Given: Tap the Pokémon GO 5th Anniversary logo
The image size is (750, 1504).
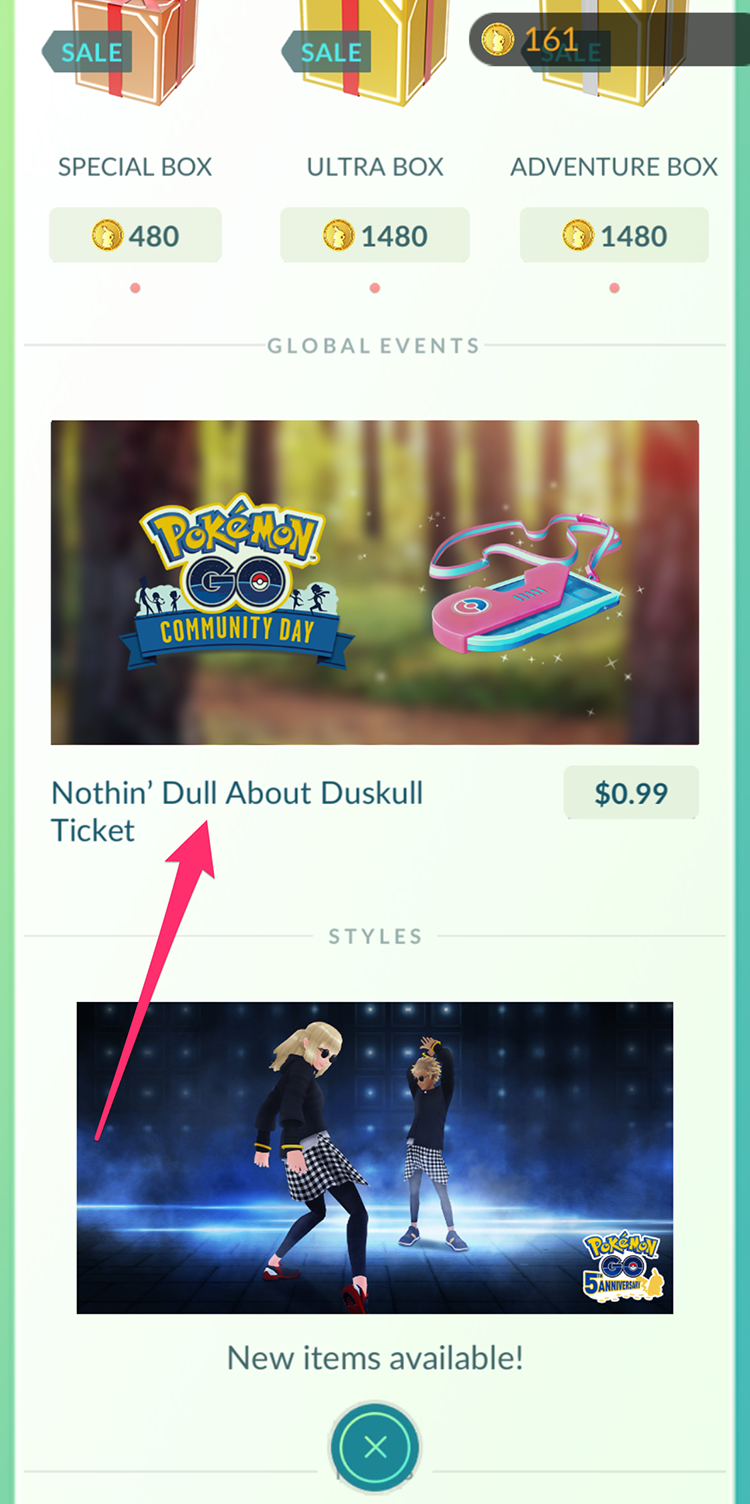Looking at the screenshot, I should pyautogui.click(x=624, y=1265).
